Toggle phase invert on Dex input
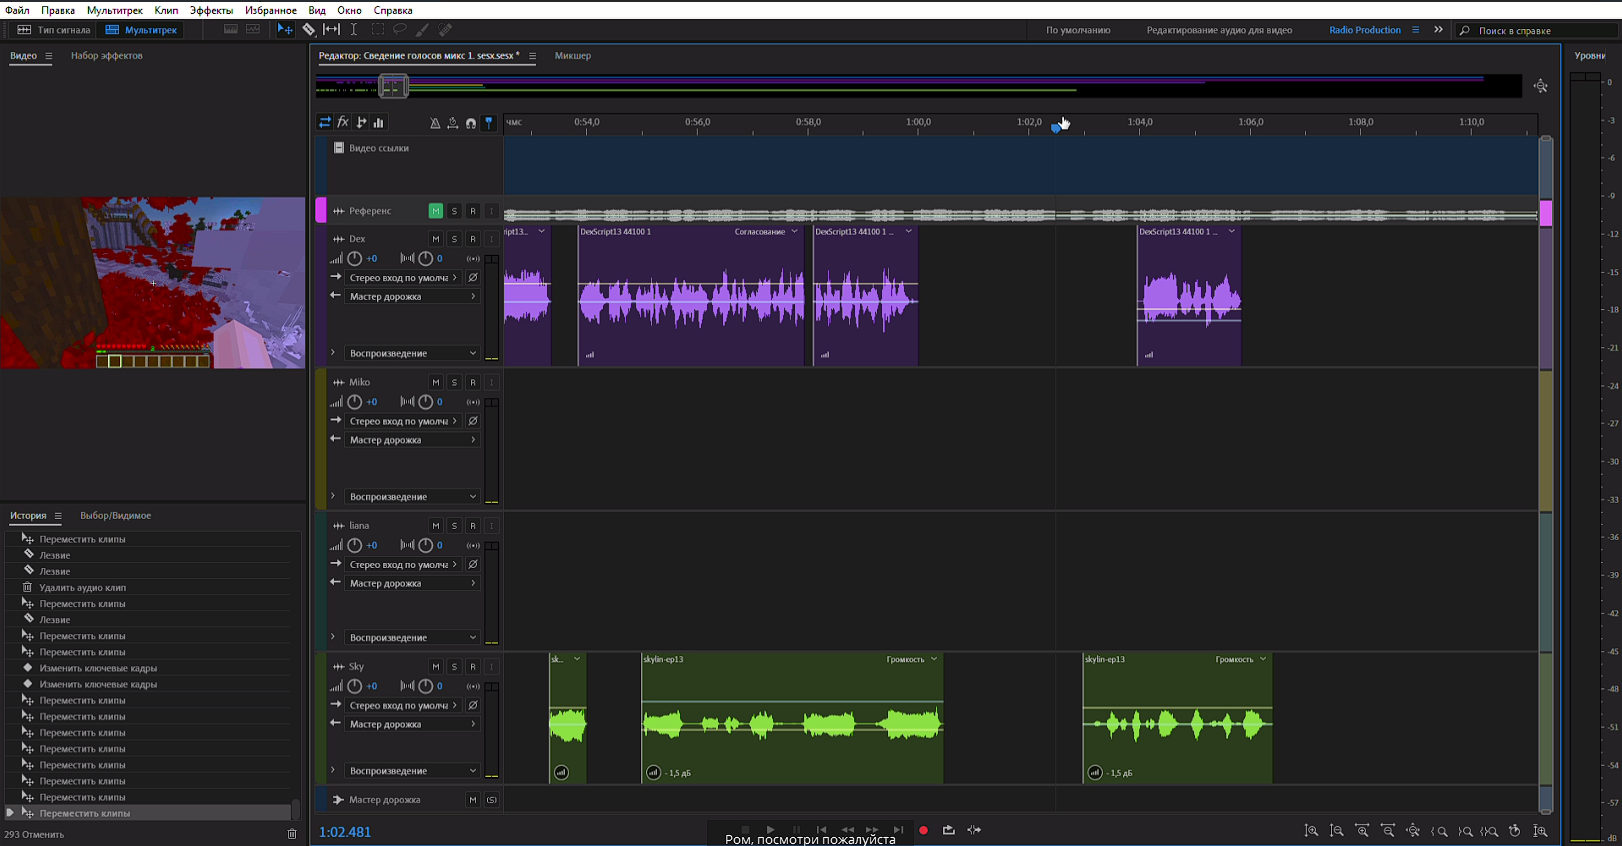Image resolution: width=1622 pixels, height=846 pixels. [473, 278]
